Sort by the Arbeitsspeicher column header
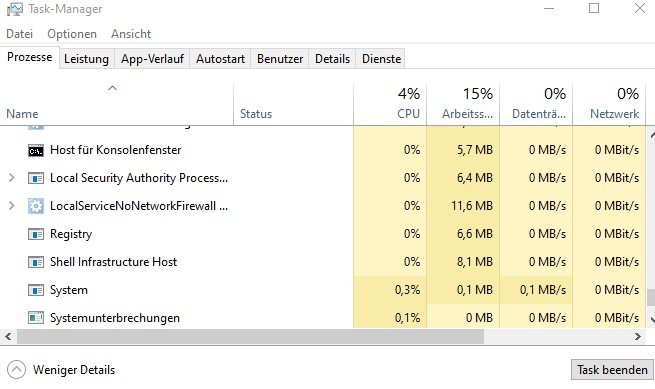 click(x=463, y=104)
